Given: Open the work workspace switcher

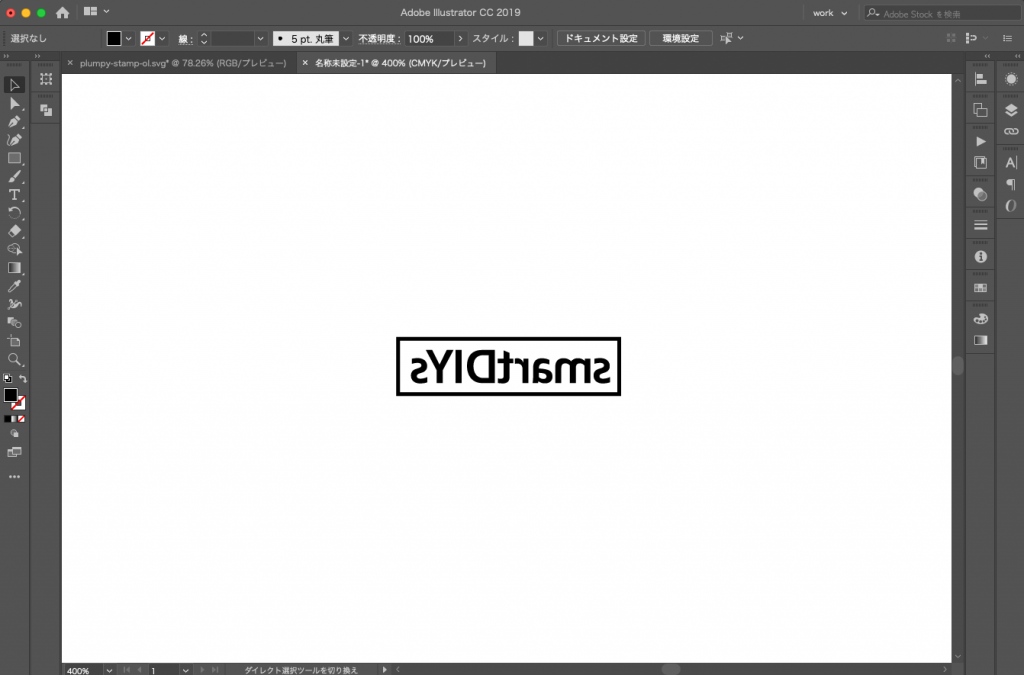Looking at the screenshot, I should [x=829, y=13].
